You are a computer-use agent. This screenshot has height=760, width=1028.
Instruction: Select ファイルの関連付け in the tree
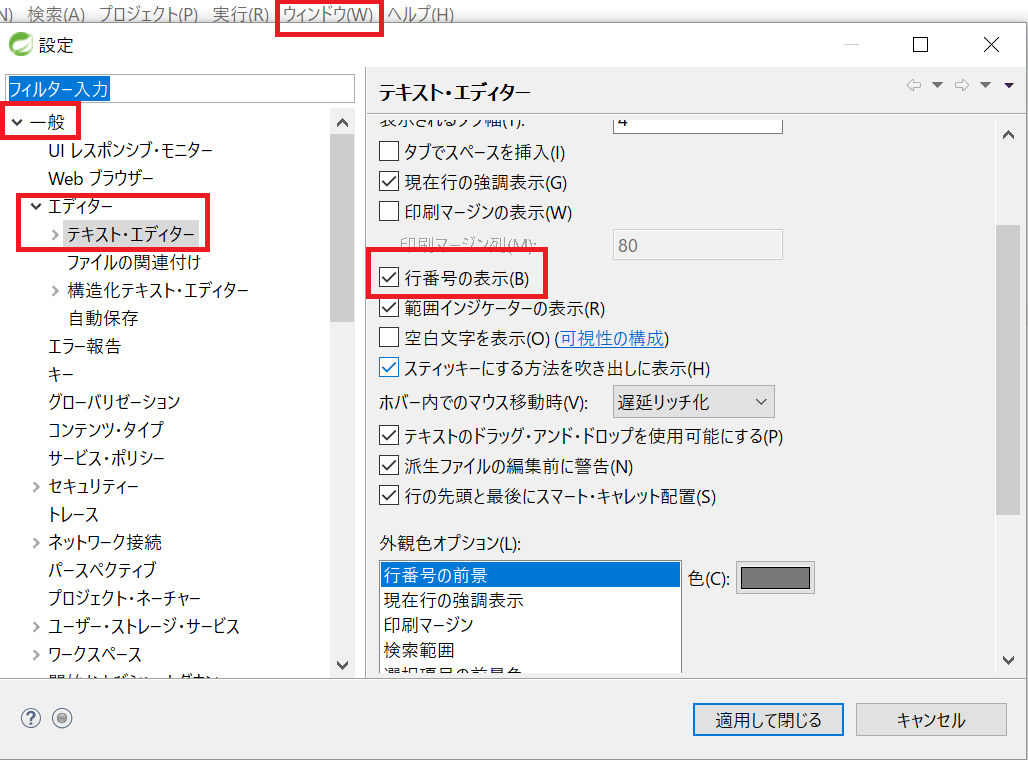click(x=134, y=262)
